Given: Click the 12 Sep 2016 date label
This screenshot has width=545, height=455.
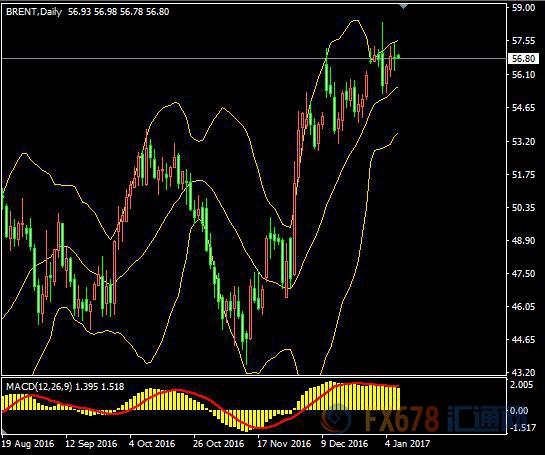Looking at the screenshot, I should (x=91, y=444).
